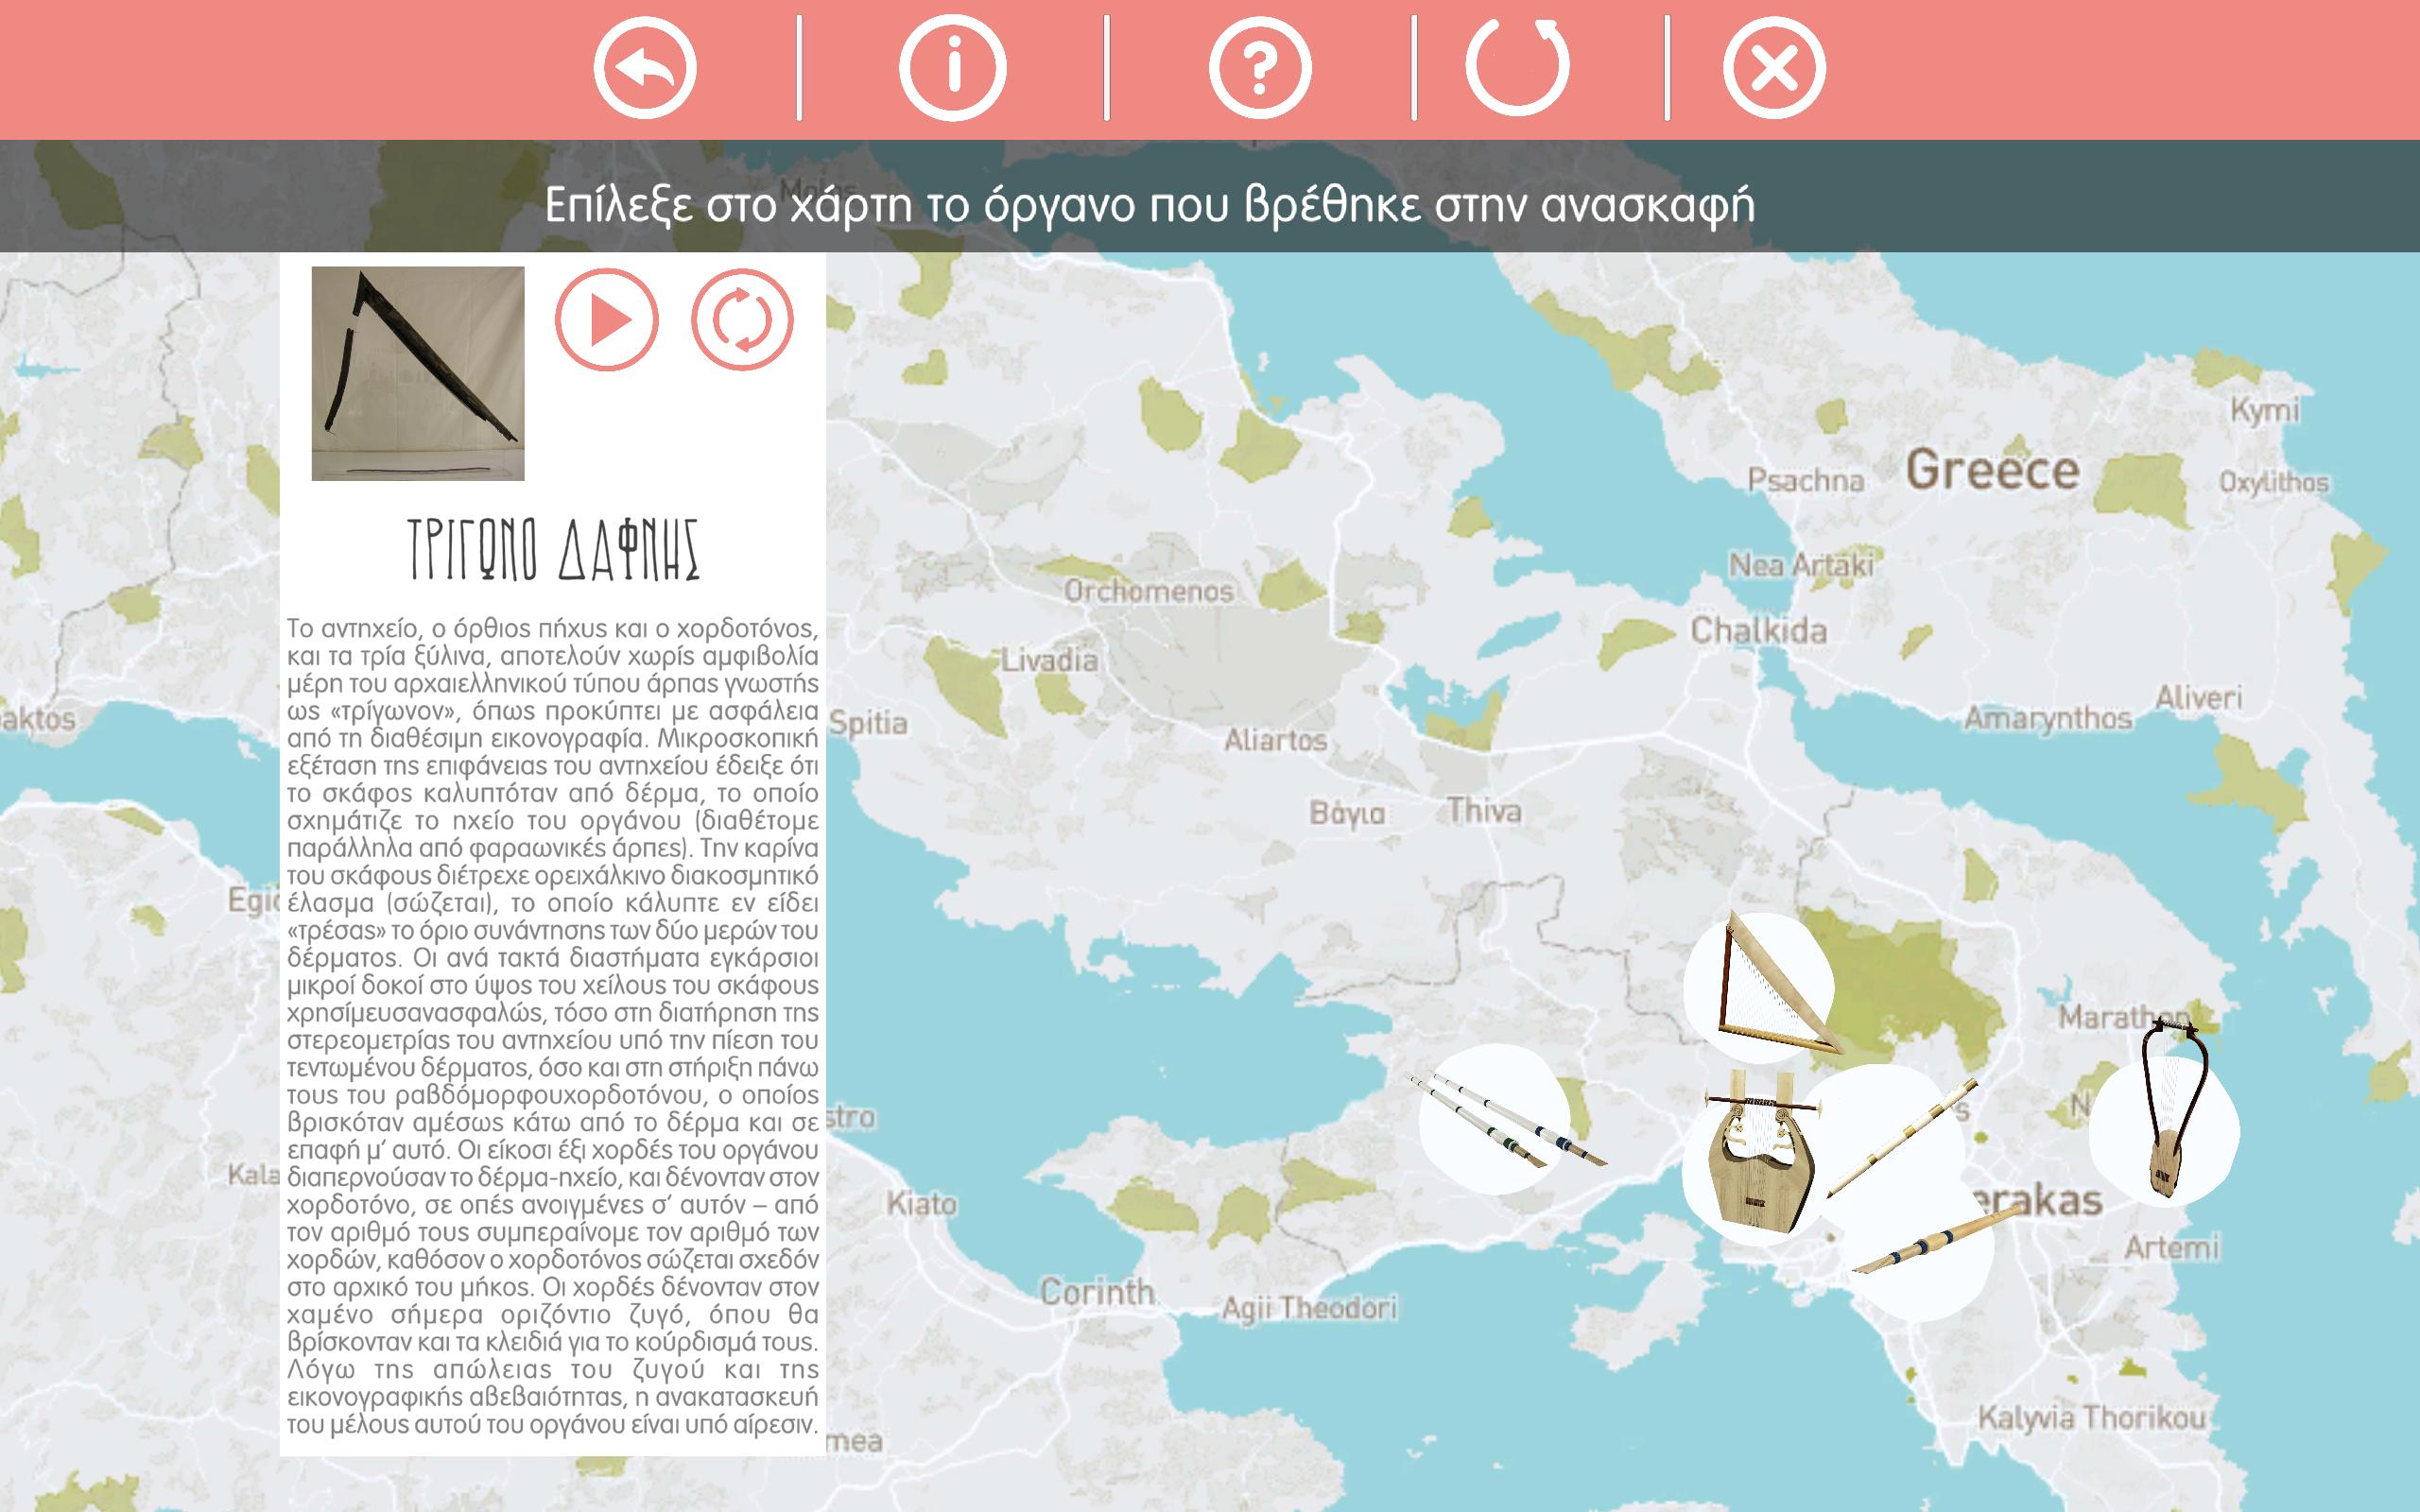Click the Corinth map label

click(x=1097, y=1292)
